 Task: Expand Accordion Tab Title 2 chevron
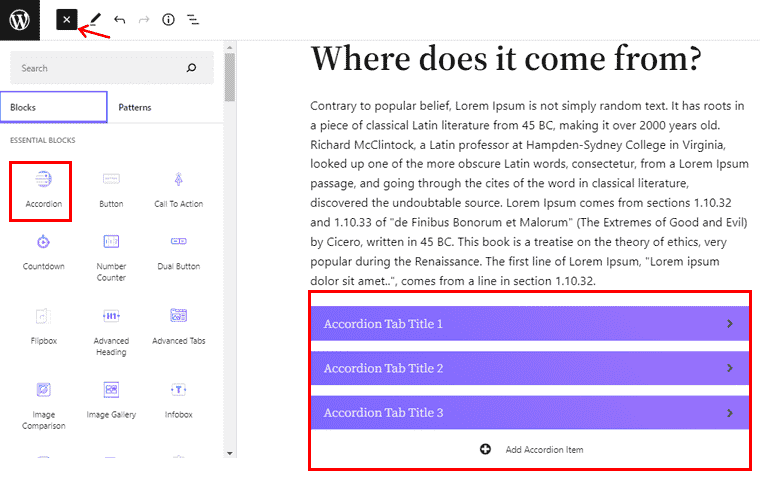point(730,368)
